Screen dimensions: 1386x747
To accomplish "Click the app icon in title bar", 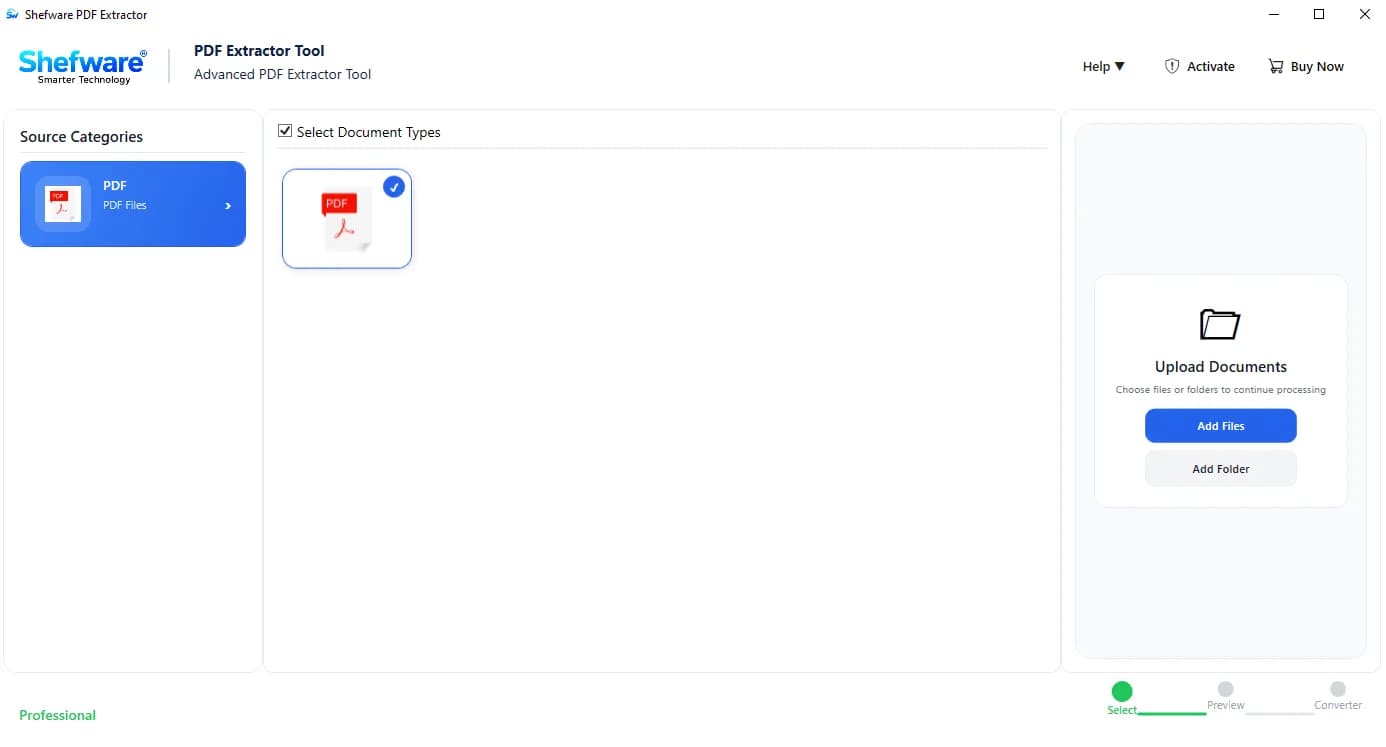I will pyautogui.click(x=13, y=14).
